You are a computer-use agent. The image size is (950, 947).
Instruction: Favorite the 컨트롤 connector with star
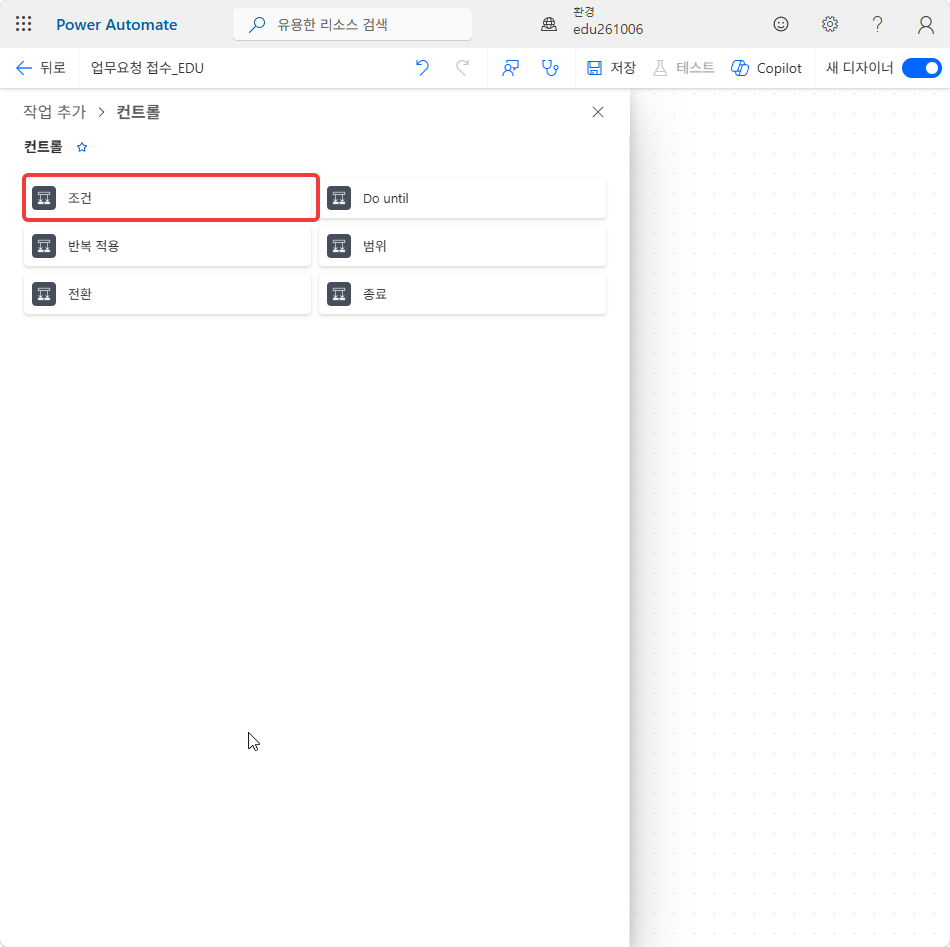coord(82,147)
